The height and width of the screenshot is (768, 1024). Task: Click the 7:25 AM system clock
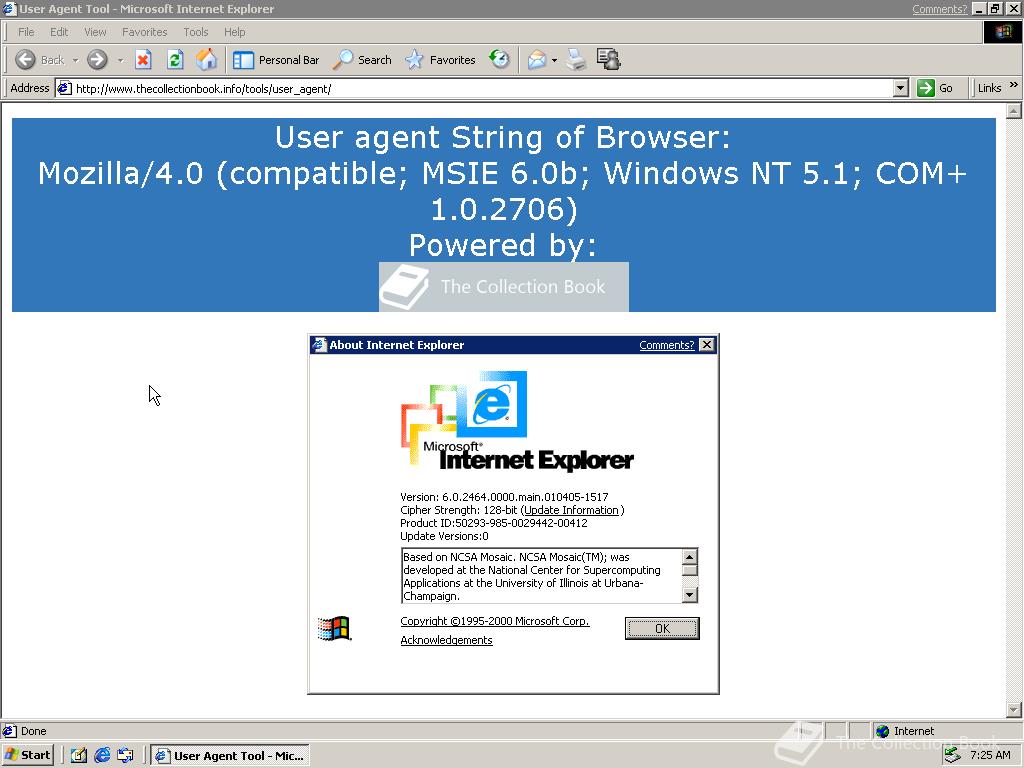click(x=990, y=755)
